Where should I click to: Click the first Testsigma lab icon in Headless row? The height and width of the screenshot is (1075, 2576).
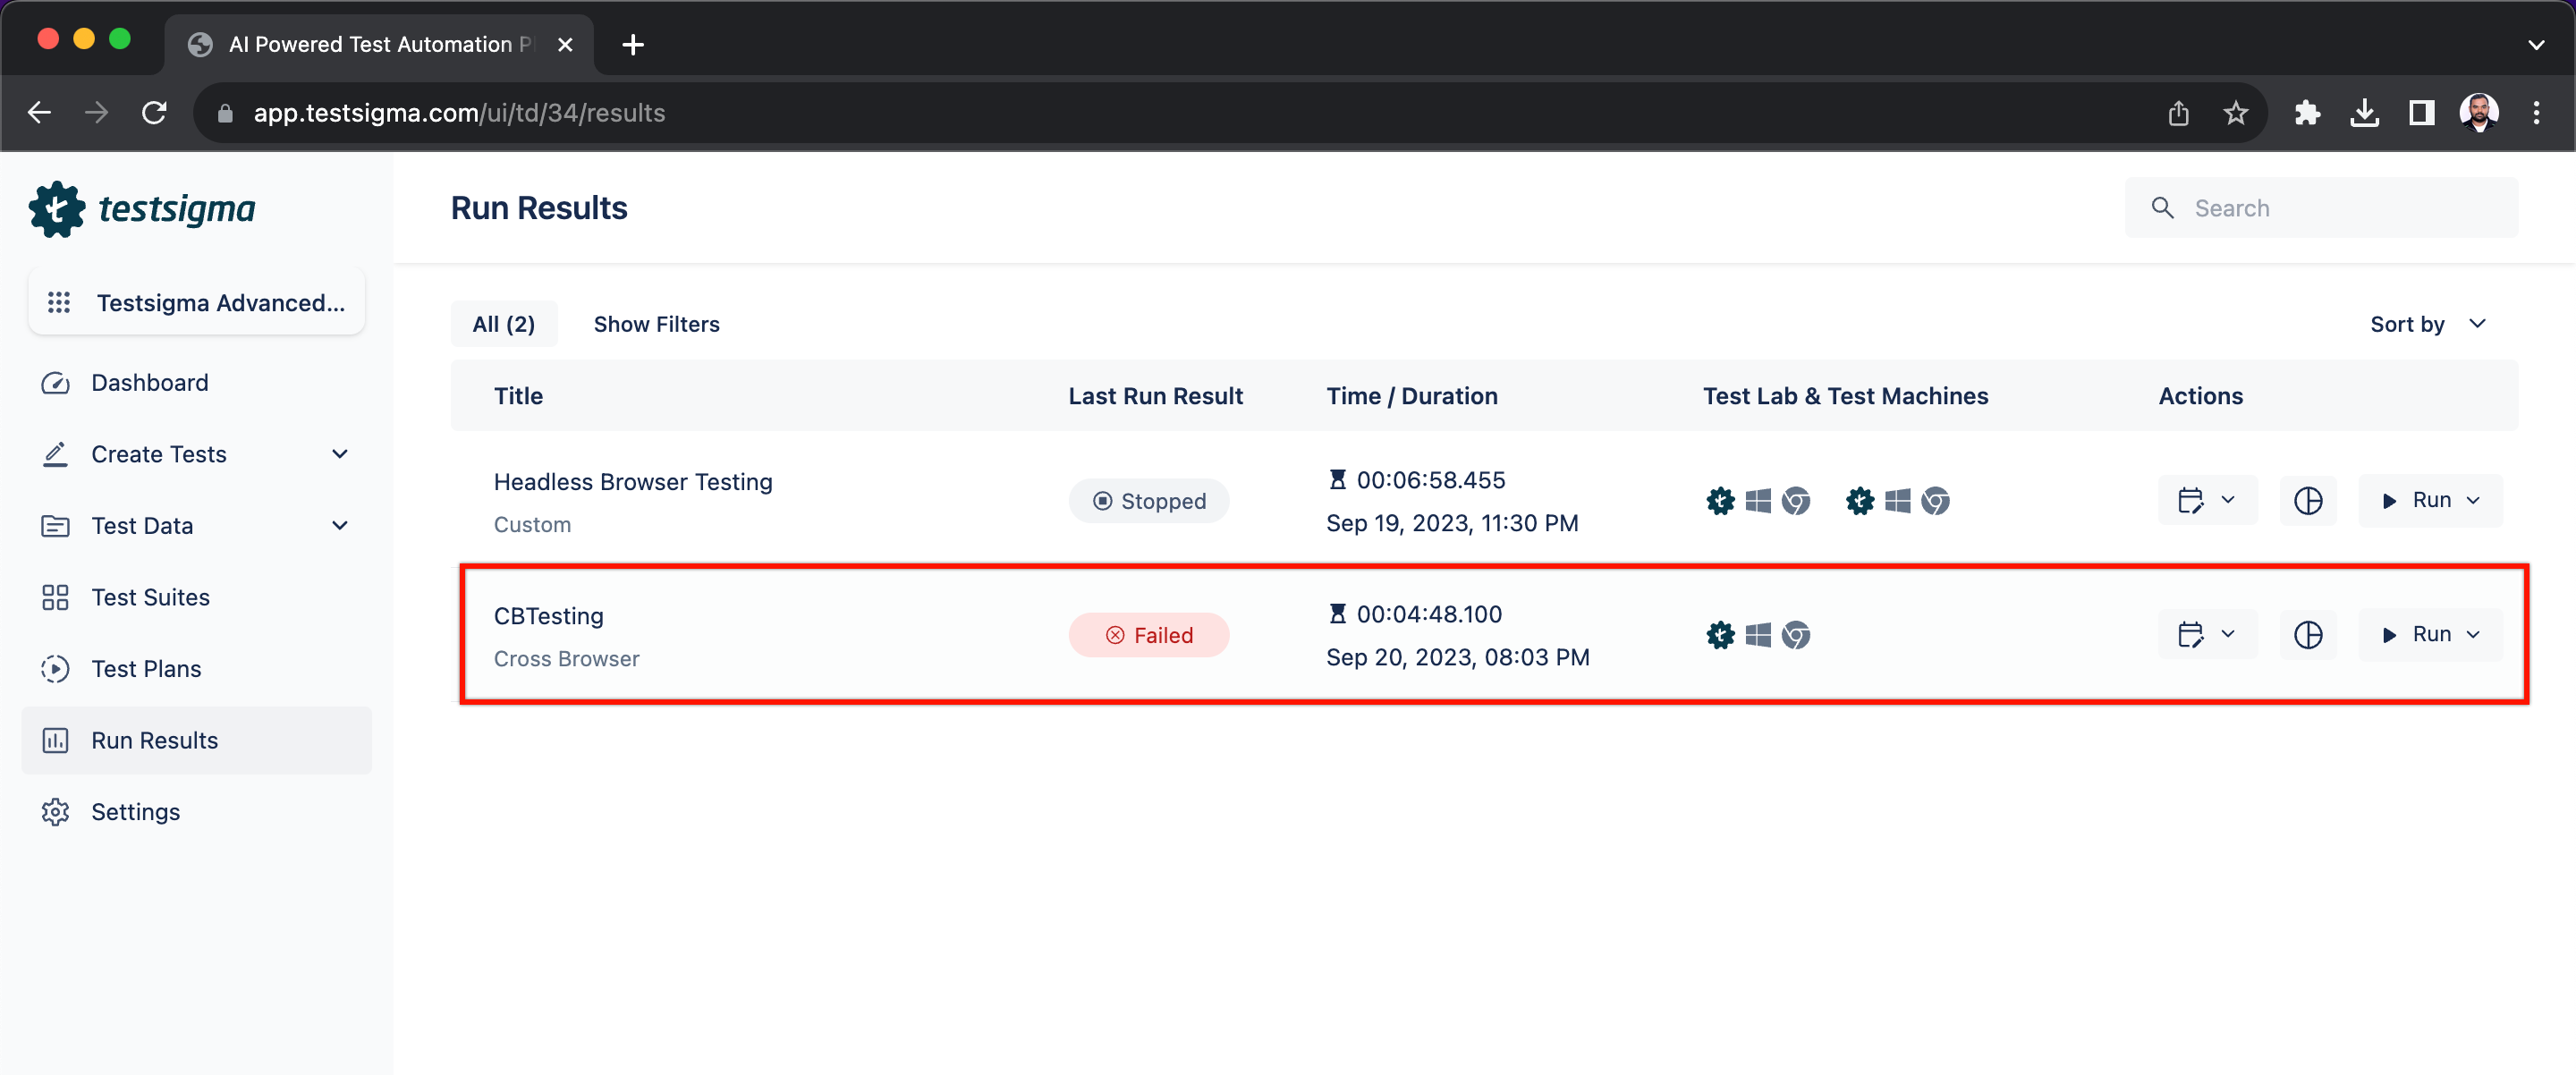pyautogui.click(x=1720, y=500)
